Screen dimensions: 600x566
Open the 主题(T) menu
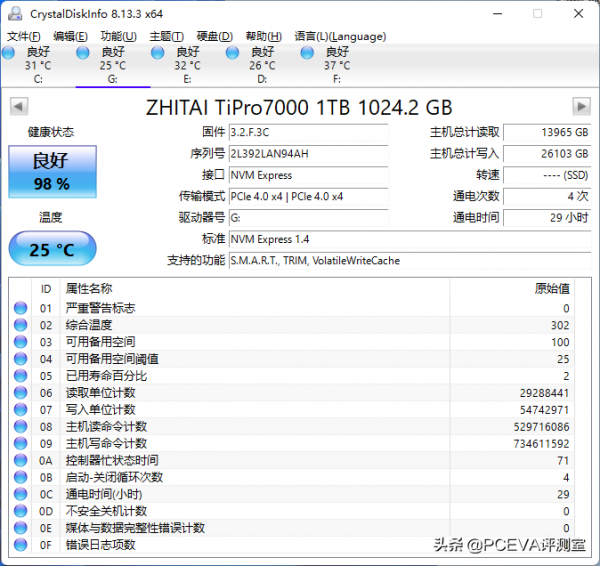tap(166, 36)
